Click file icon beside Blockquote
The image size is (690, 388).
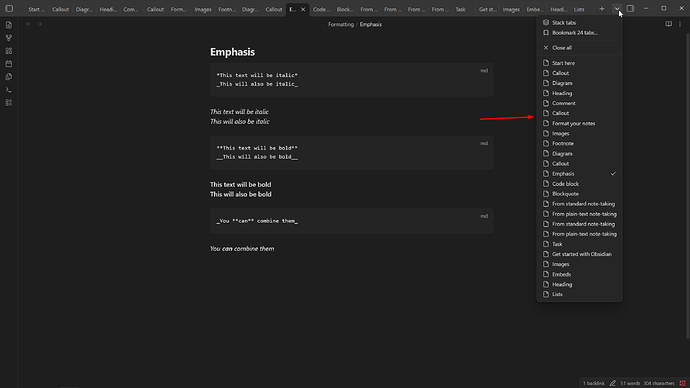546,194
